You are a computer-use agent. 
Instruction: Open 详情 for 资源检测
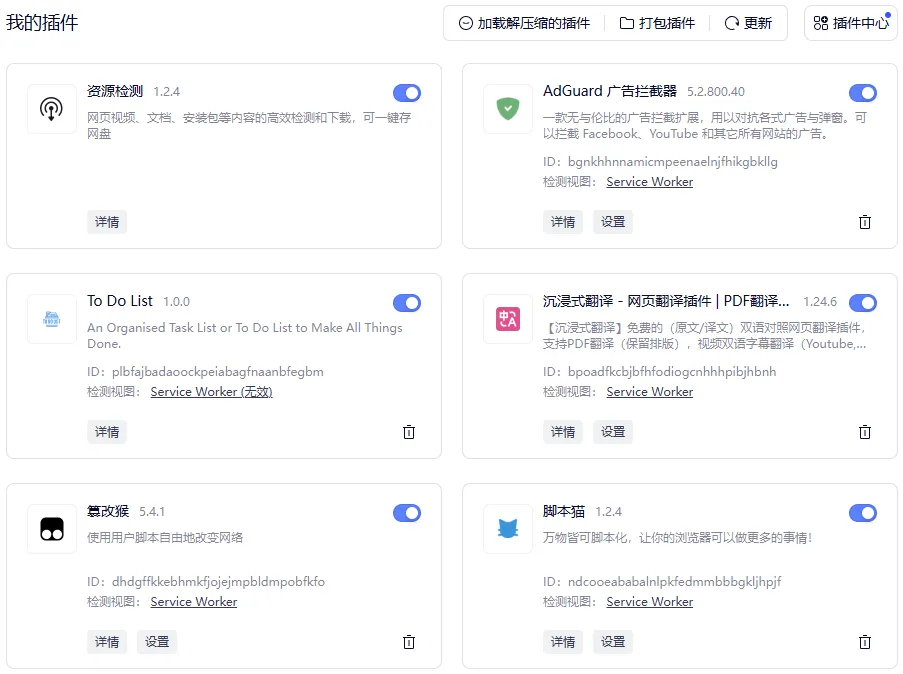107,222
